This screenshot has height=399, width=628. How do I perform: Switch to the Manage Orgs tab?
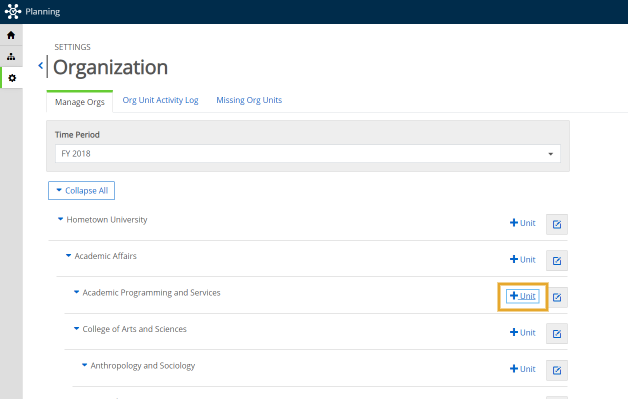click(80, 102)
